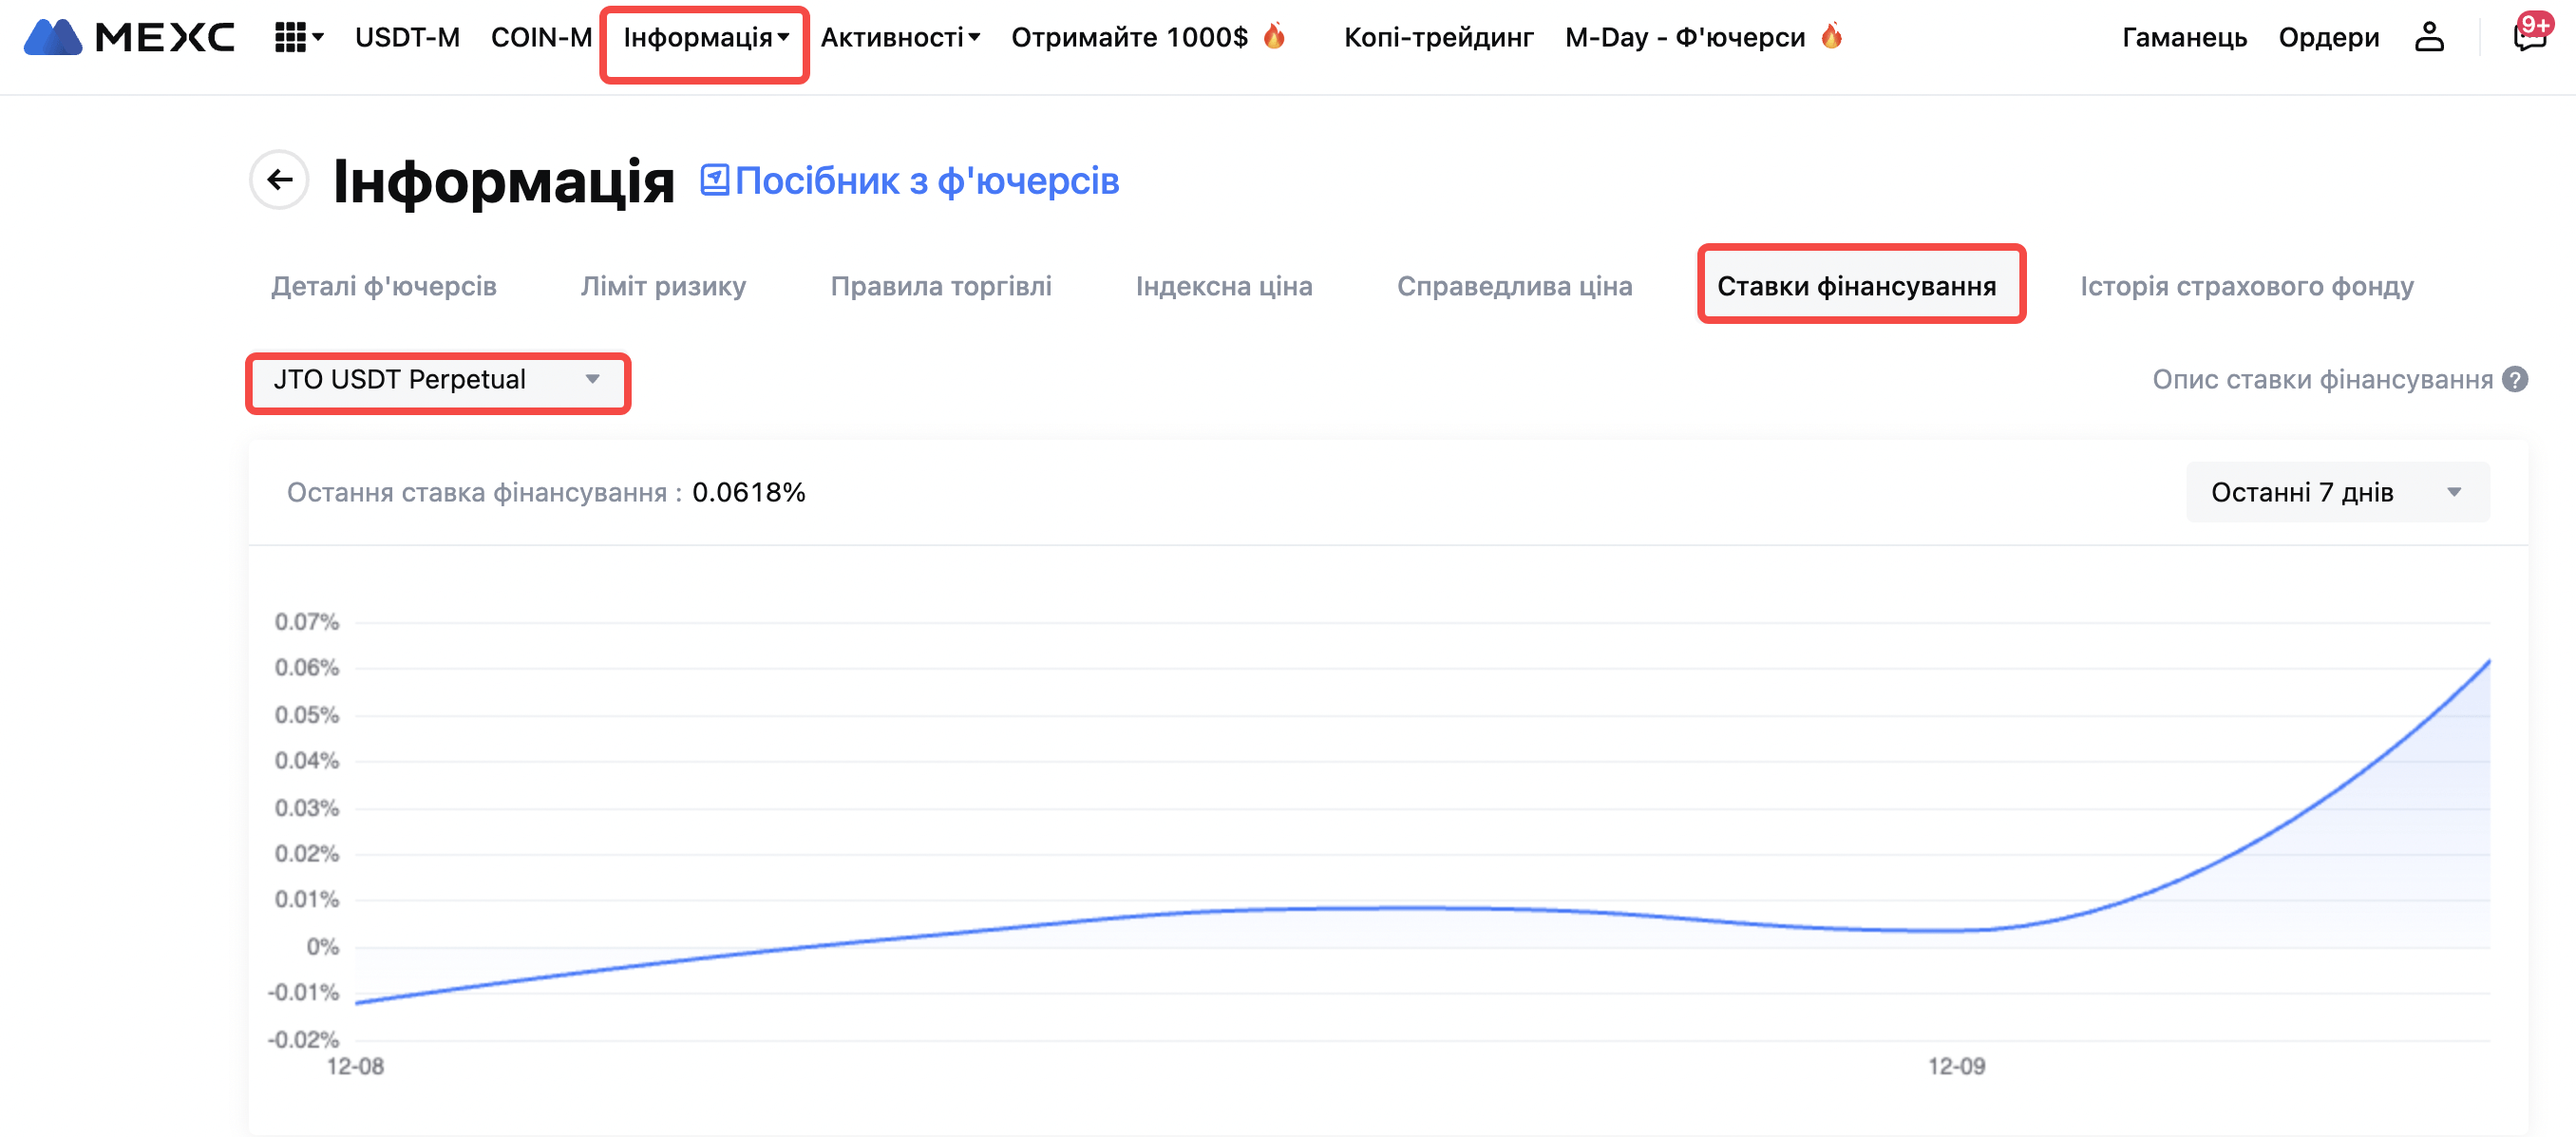Click the back arrow button
This screenshot has height=1137, width=2576.
point(279,180)
